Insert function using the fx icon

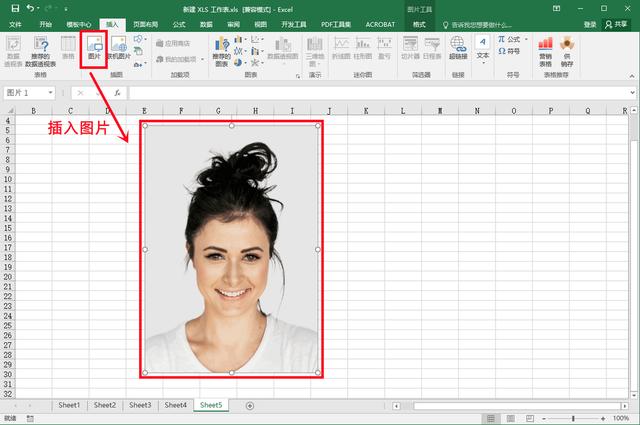pyautogui.click(x=115, y=93)
